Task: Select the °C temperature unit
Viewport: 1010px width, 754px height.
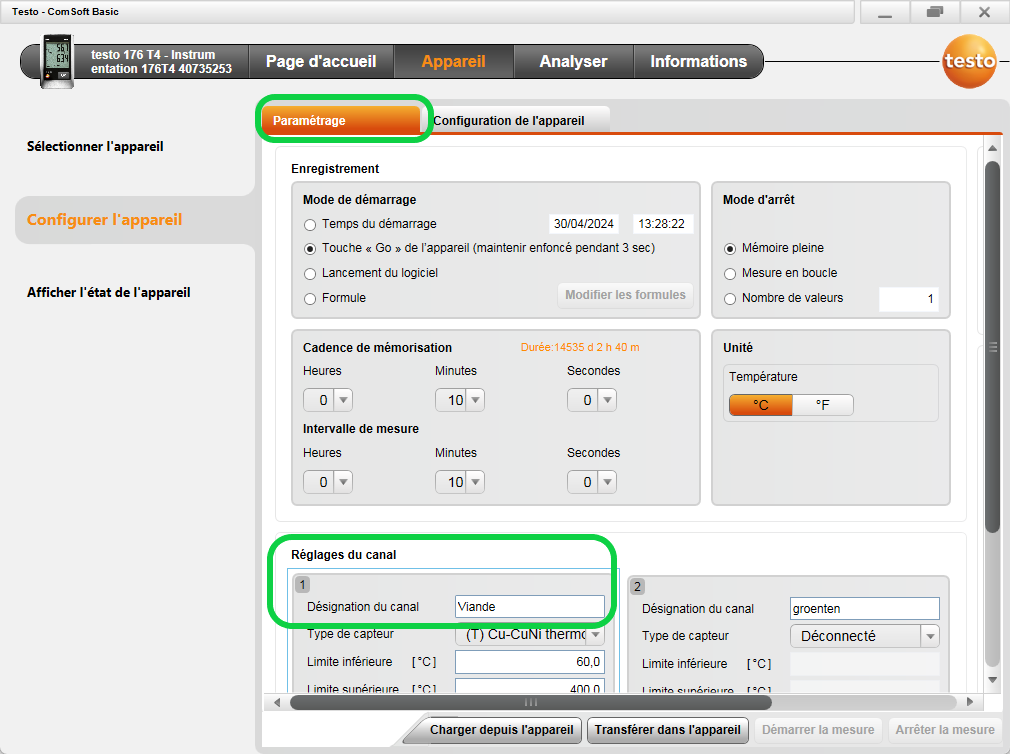Action: (x=760, y=405)
